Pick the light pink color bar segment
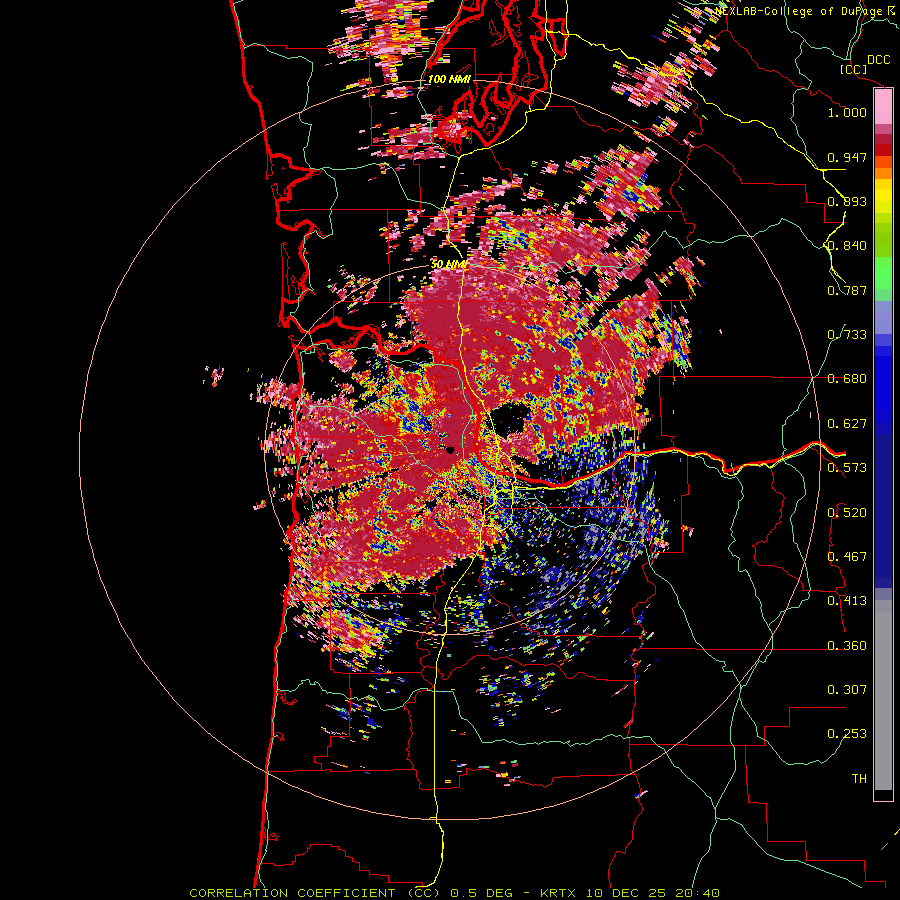 tap(883, 106)
